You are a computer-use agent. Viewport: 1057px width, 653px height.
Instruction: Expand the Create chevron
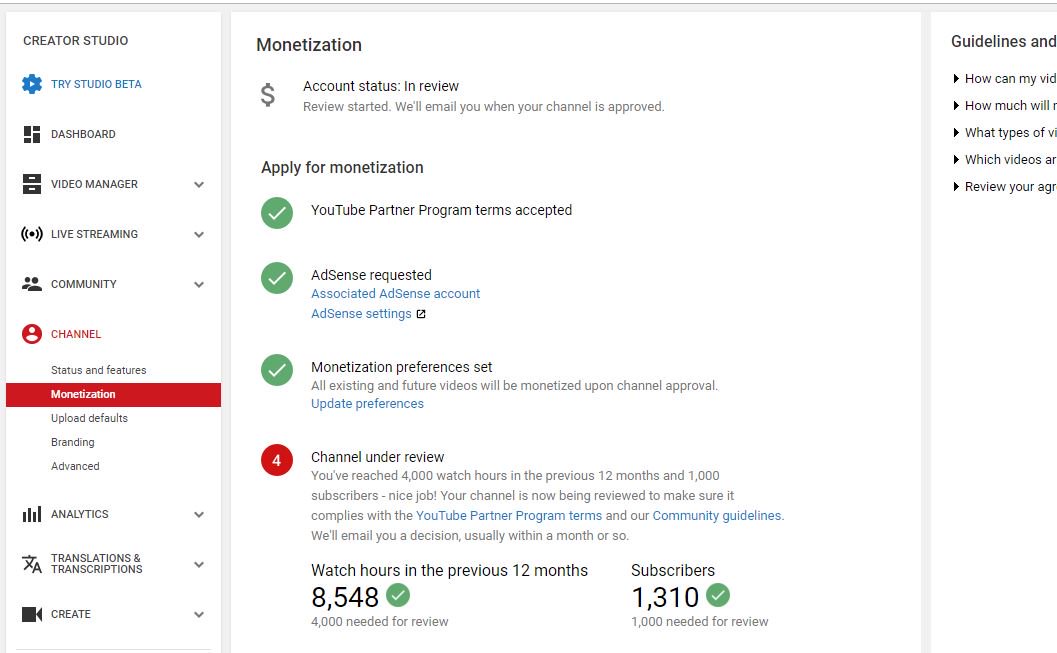click(199, 615)
